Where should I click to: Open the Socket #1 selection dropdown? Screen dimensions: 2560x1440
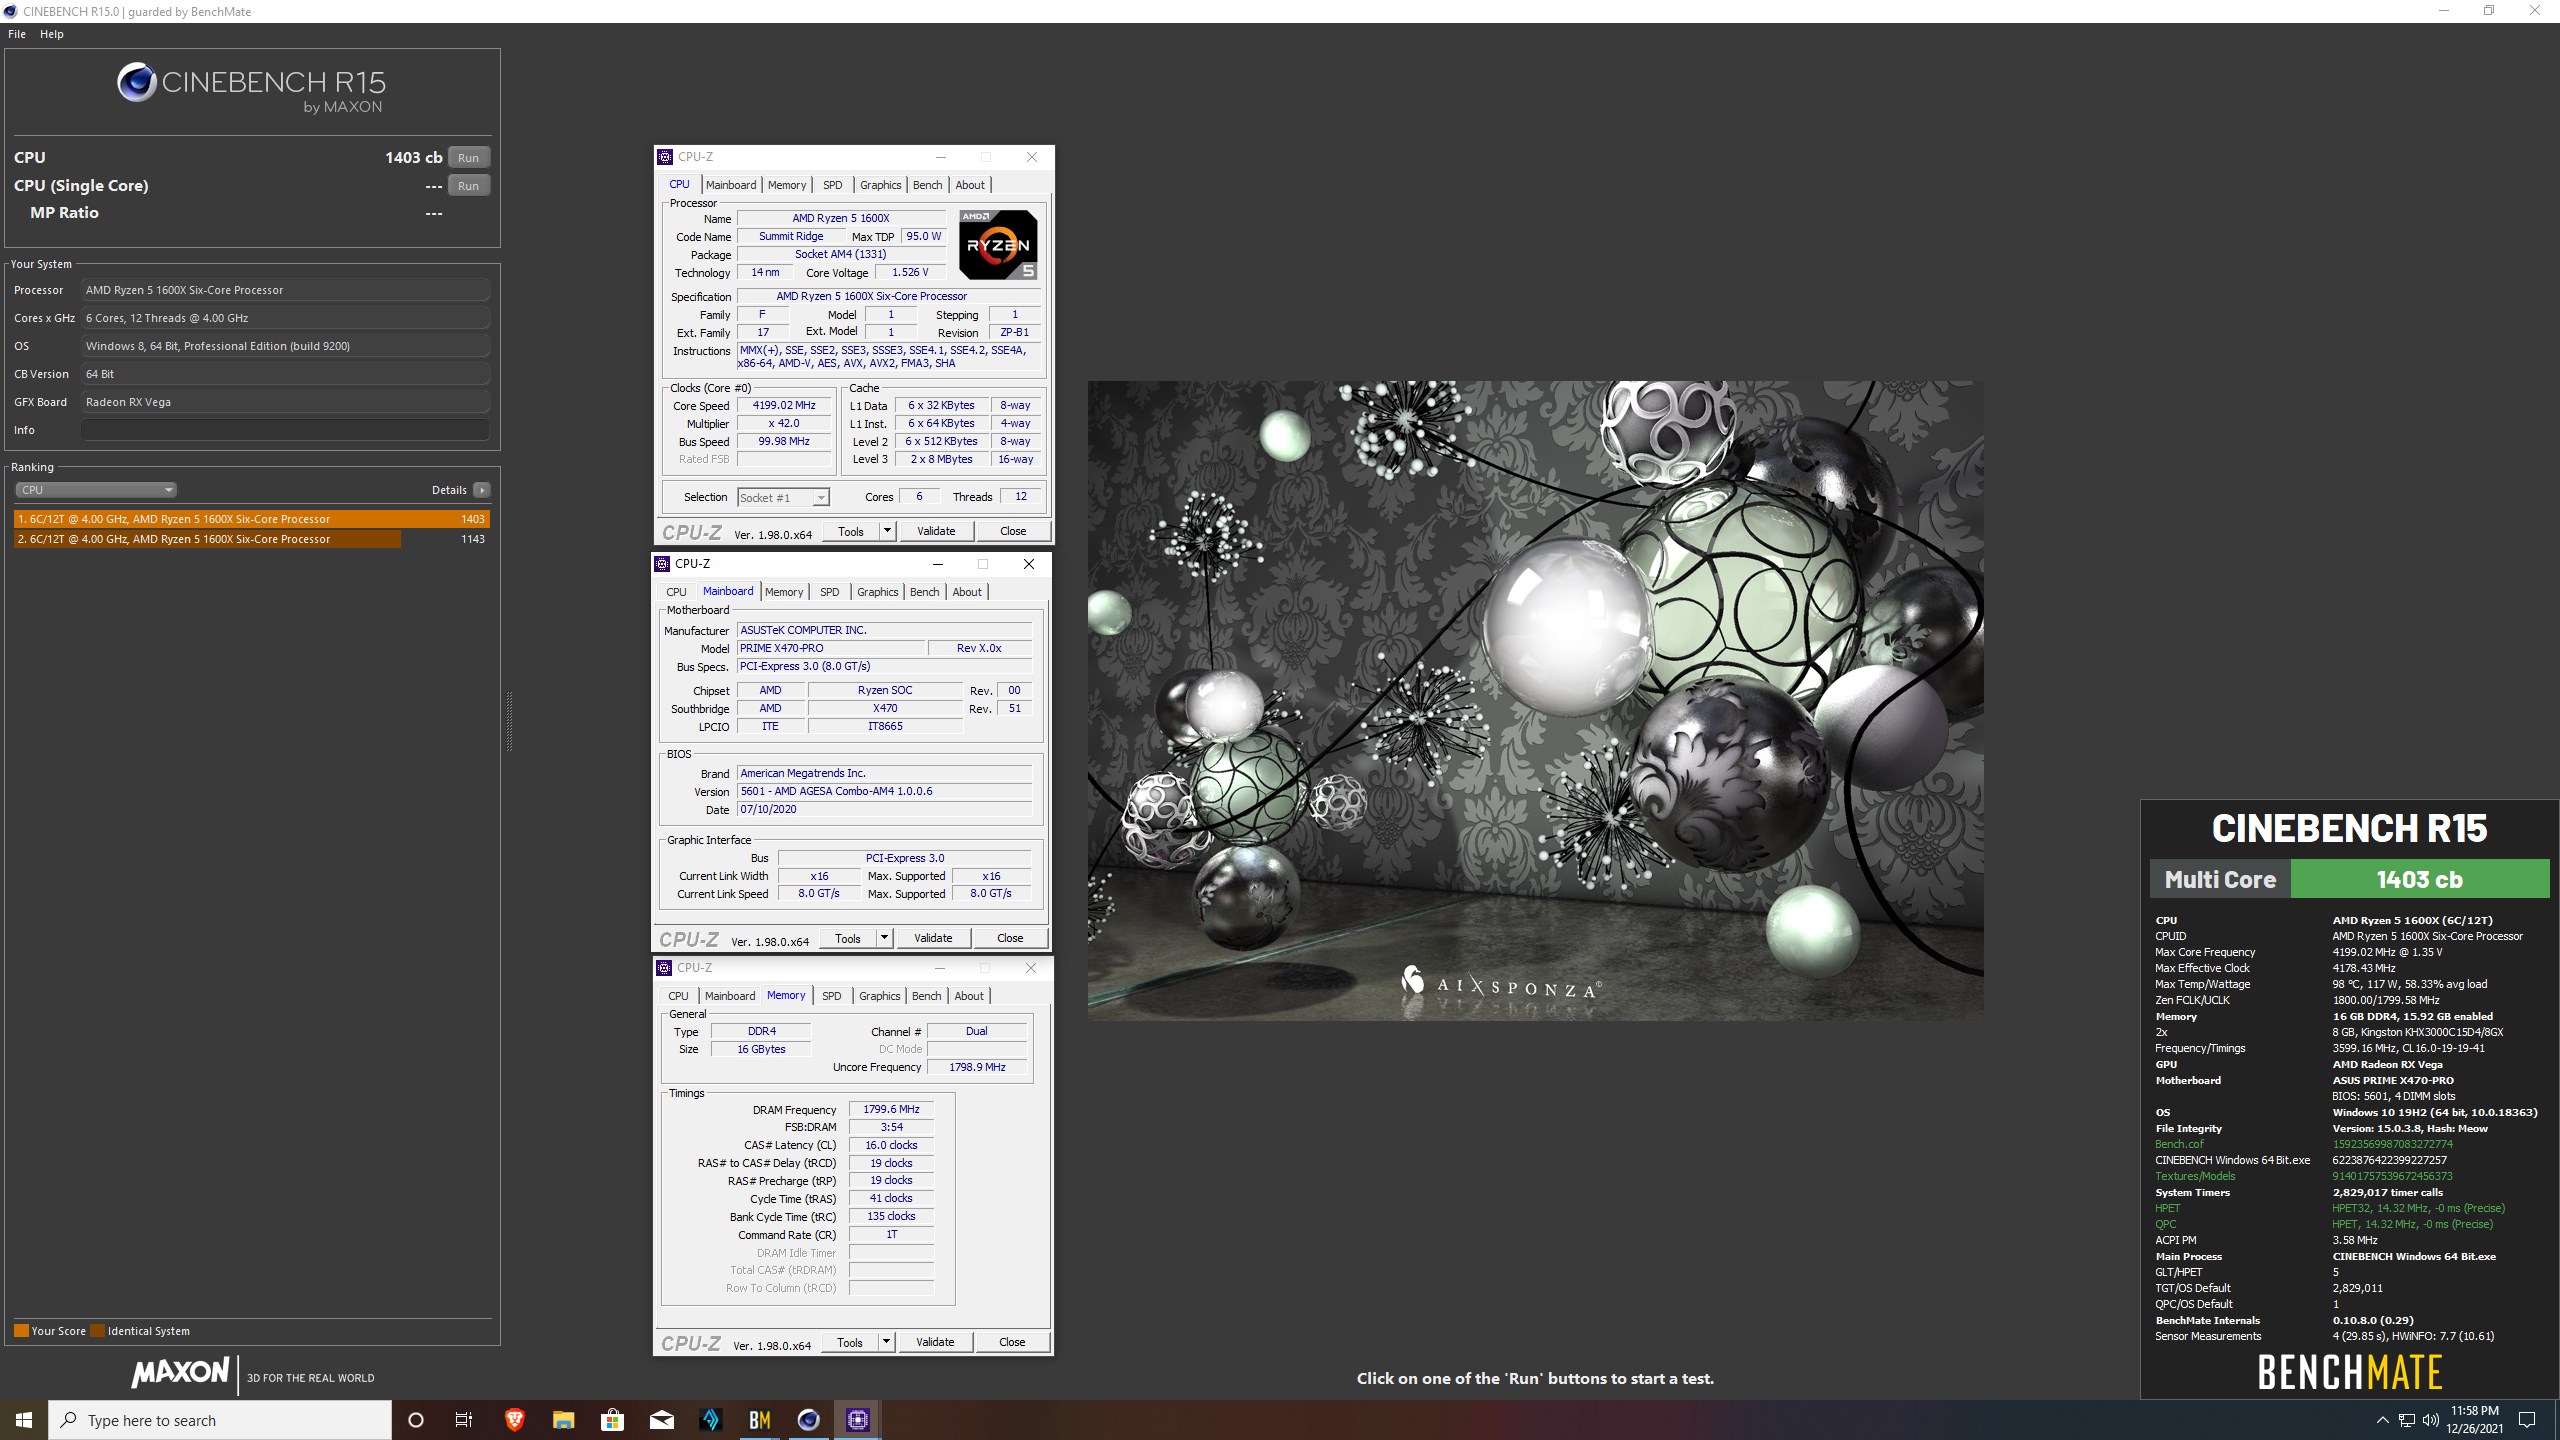point(784,498)
